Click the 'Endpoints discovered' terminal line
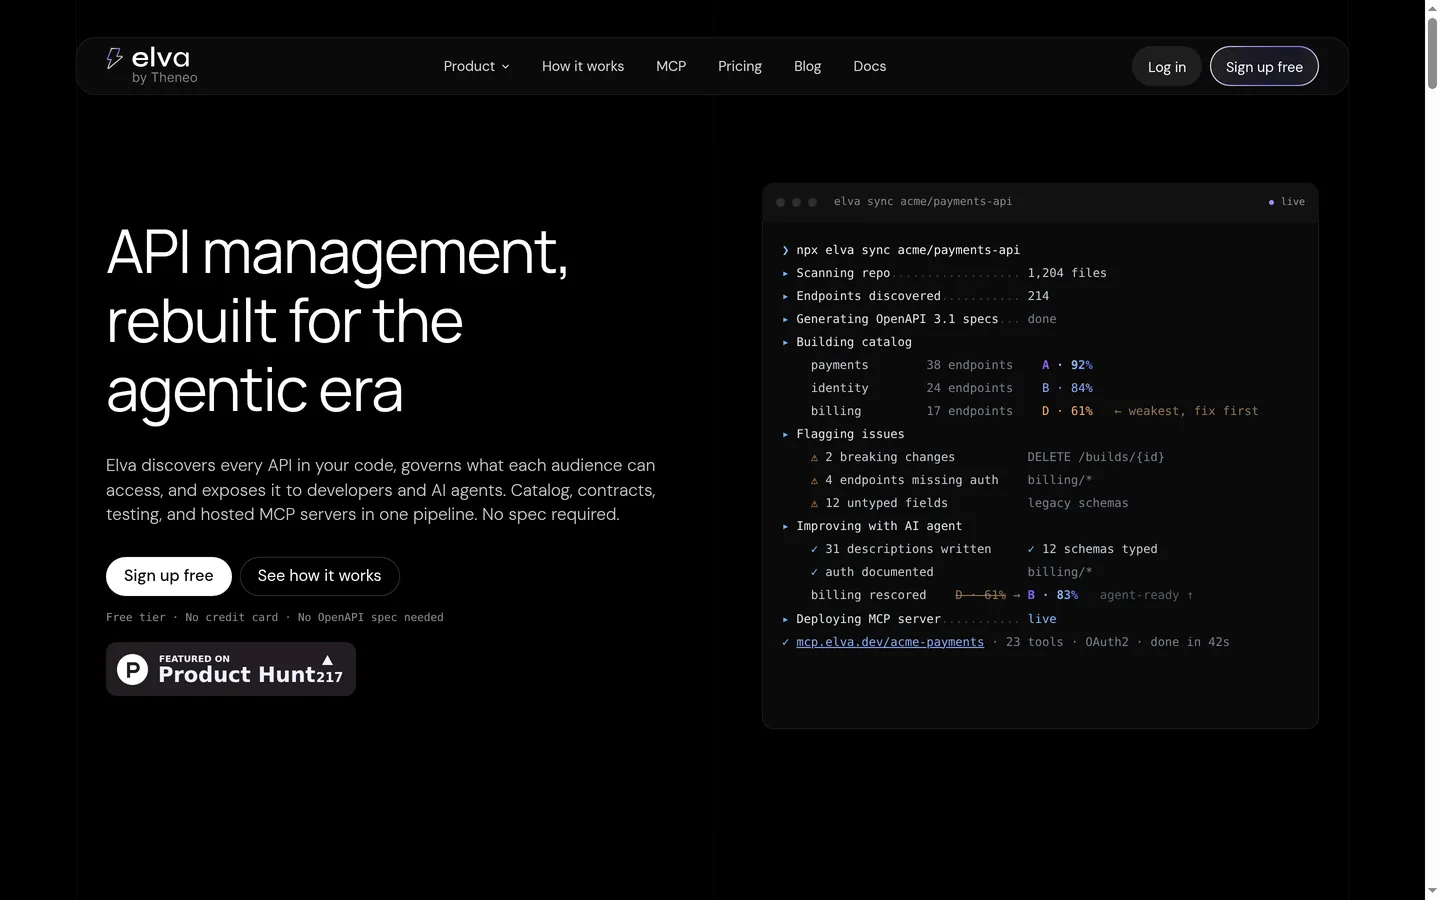The width and height of the screenshot is (1440, 900). click(915, 296)
